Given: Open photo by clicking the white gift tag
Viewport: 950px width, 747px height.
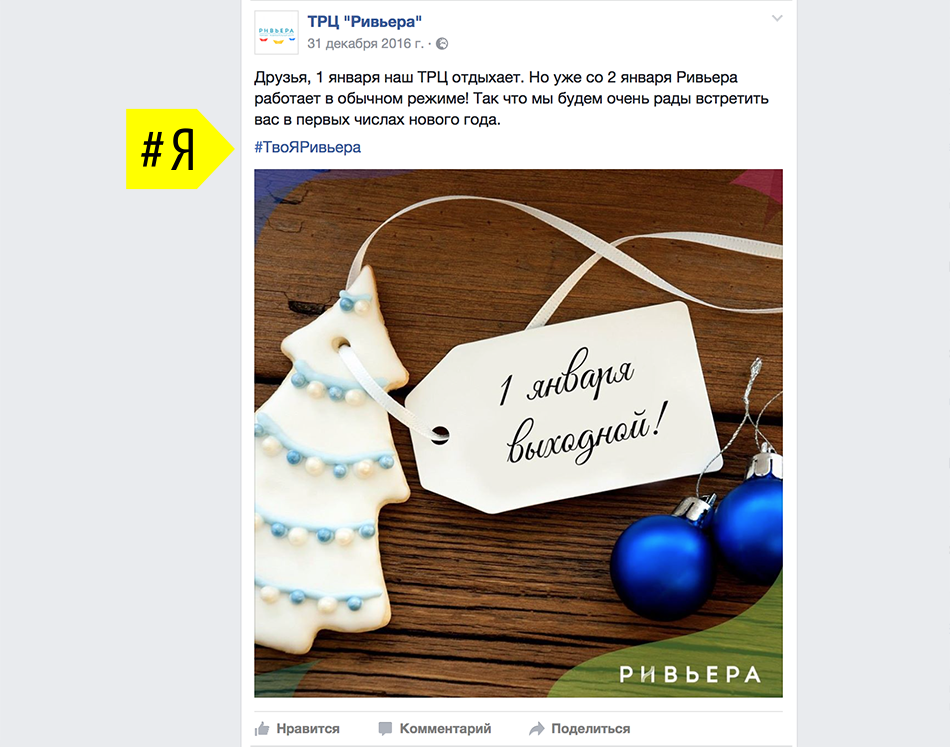Looking at the screenshot, I should click(x=563, y=407).
